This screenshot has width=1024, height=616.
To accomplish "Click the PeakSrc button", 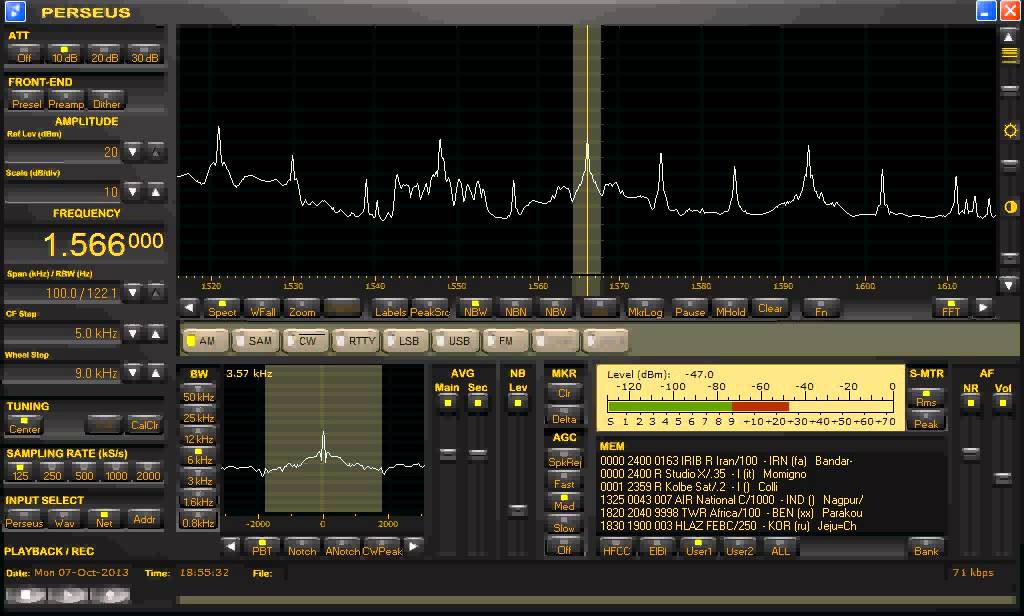I will point(430,308).
